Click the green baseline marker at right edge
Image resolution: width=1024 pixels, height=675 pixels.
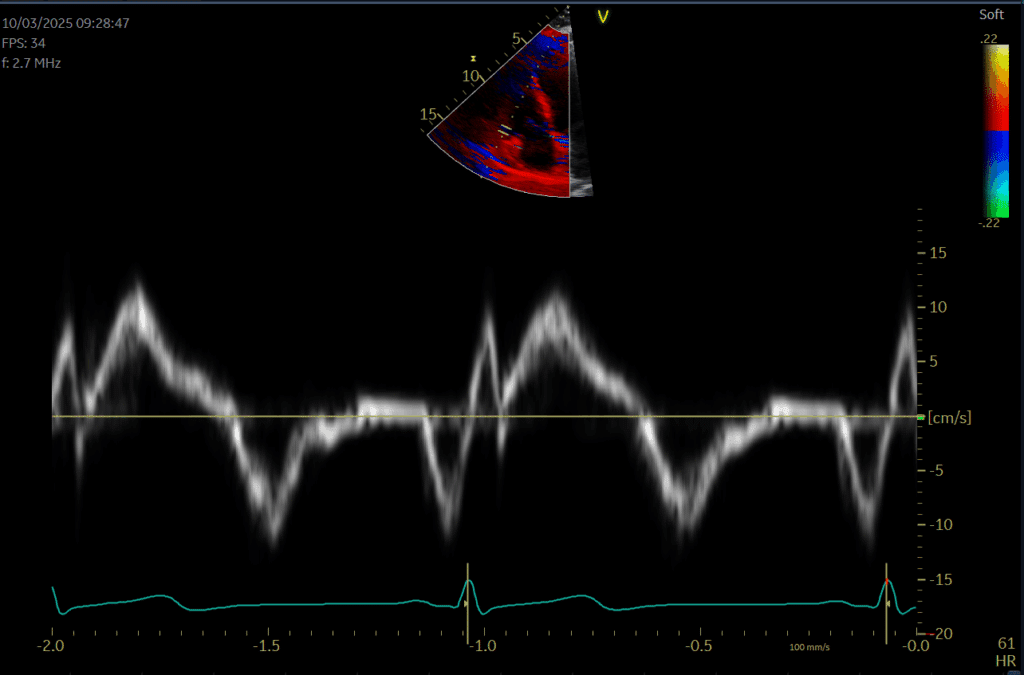point(921,417)
